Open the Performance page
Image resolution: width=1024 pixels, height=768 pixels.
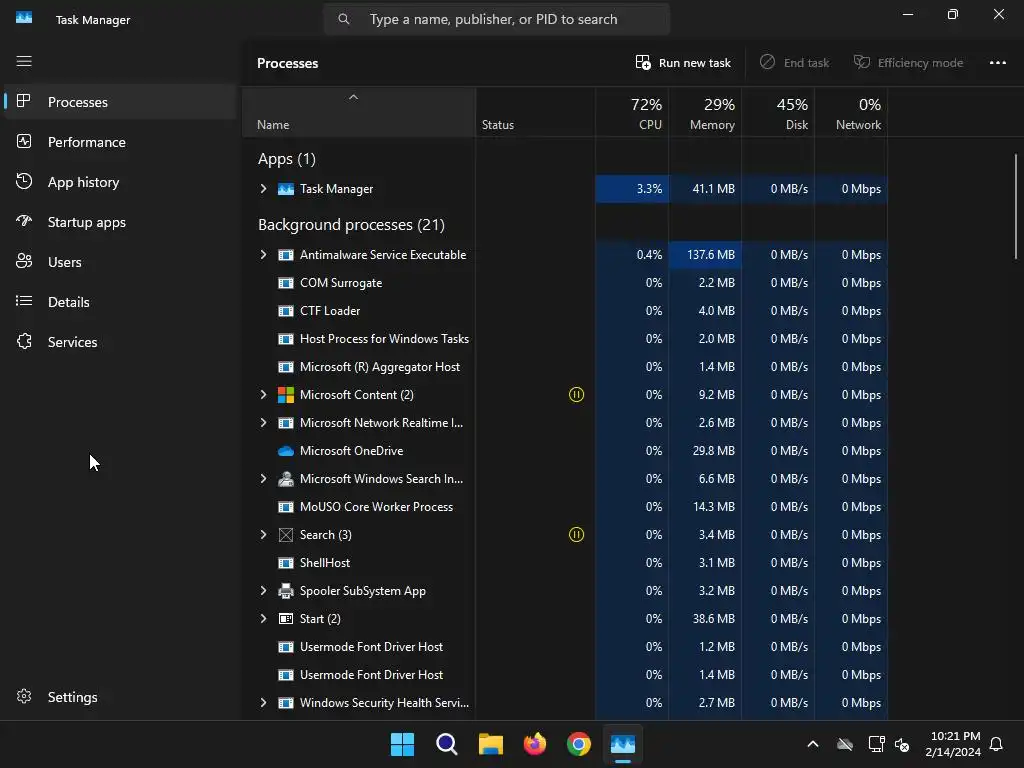point(120,142)
